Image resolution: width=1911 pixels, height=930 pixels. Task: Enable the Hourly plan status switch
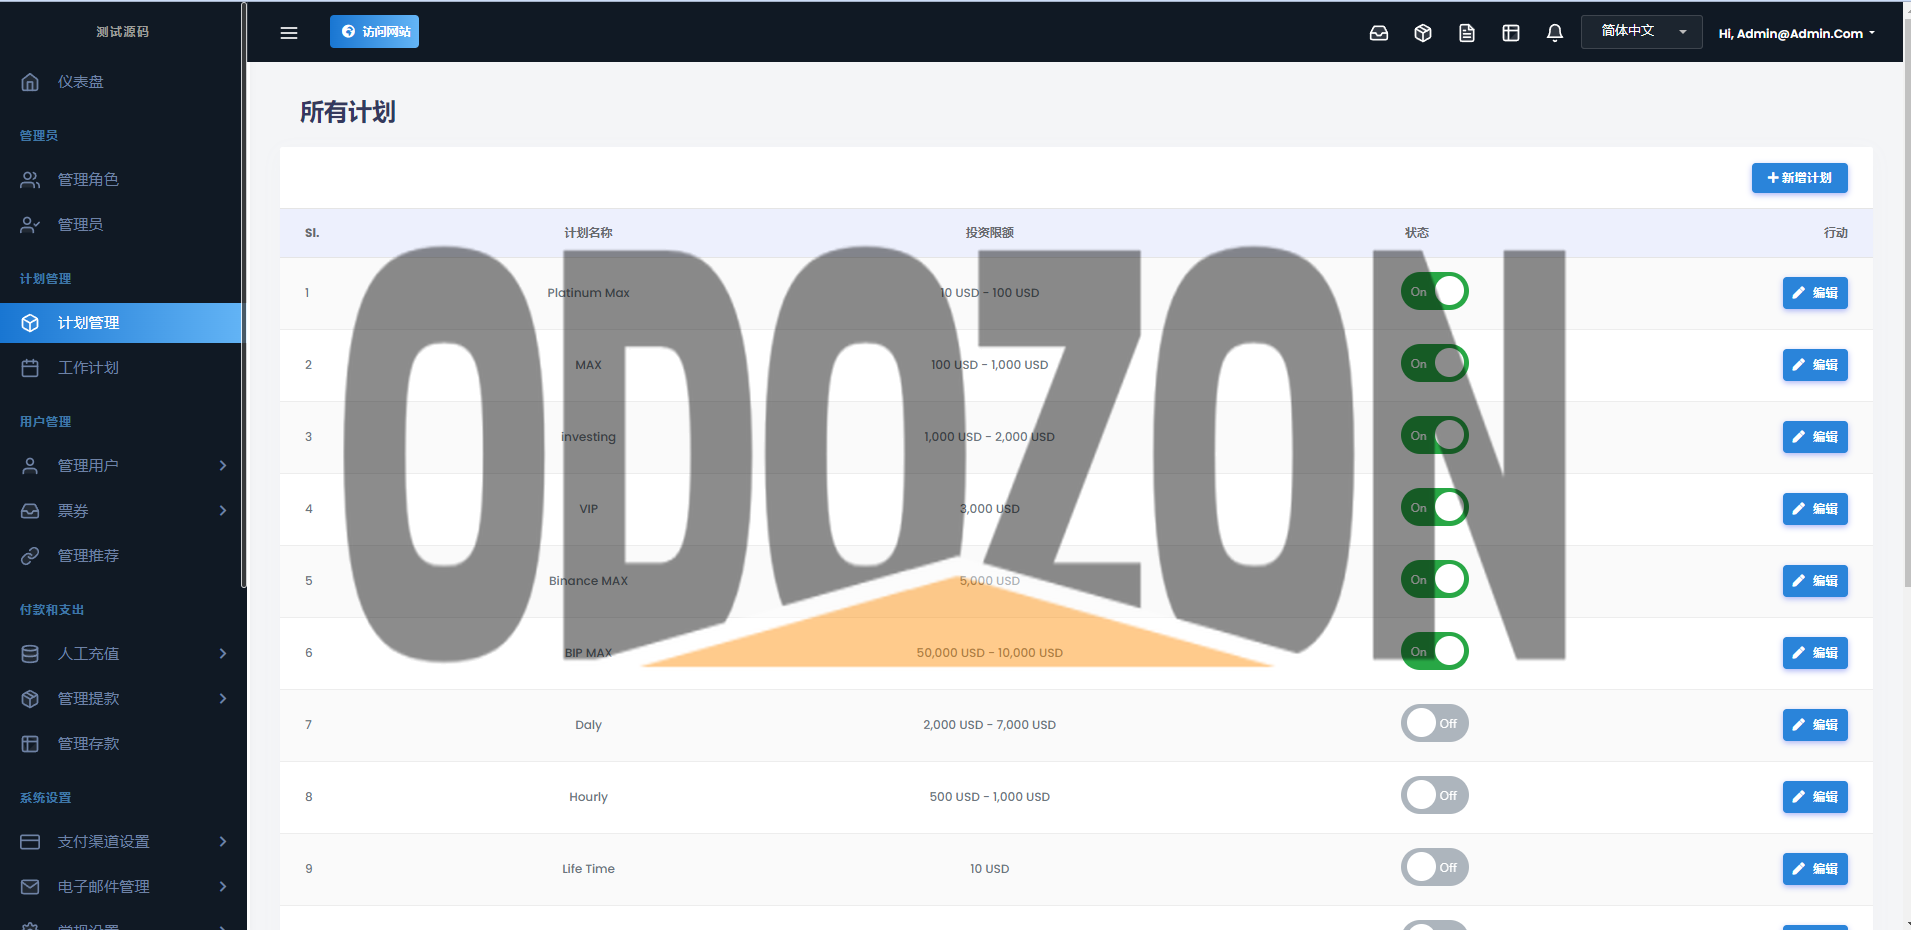1434,795
